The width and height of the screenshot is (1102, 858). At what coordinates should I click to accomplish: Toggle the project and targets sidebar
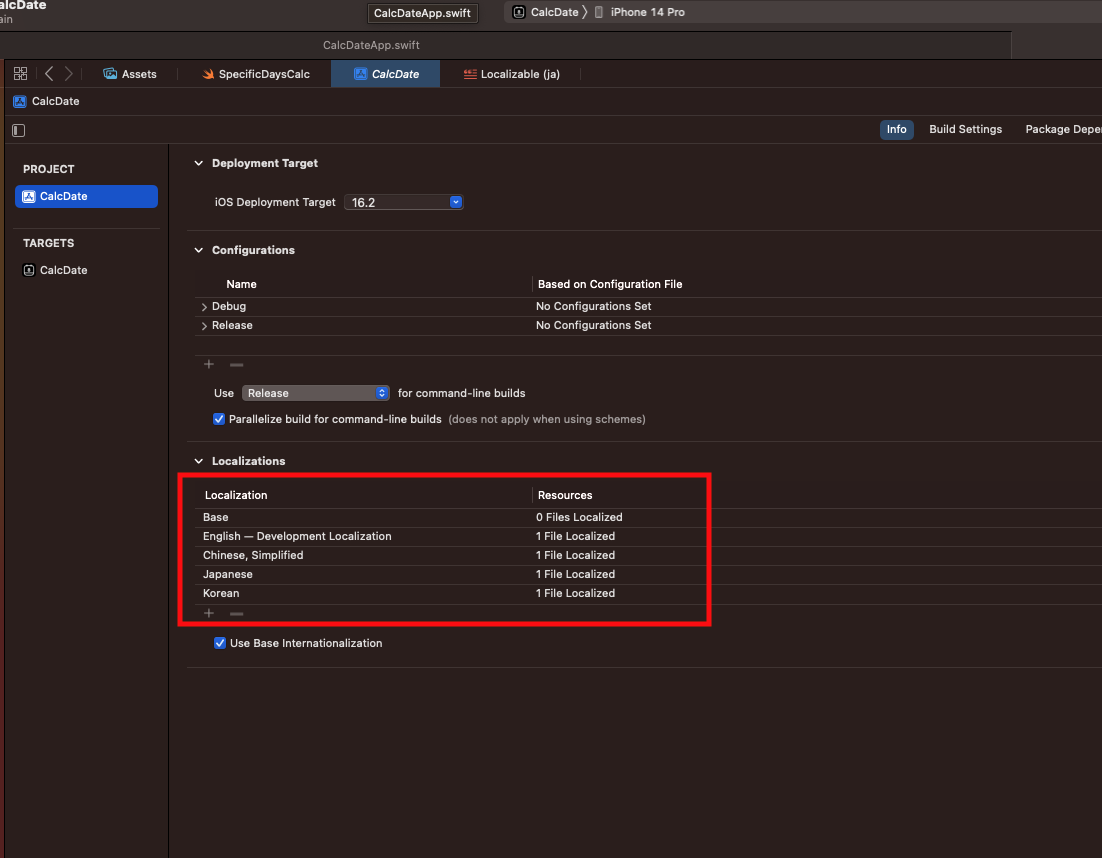point(19,130)
